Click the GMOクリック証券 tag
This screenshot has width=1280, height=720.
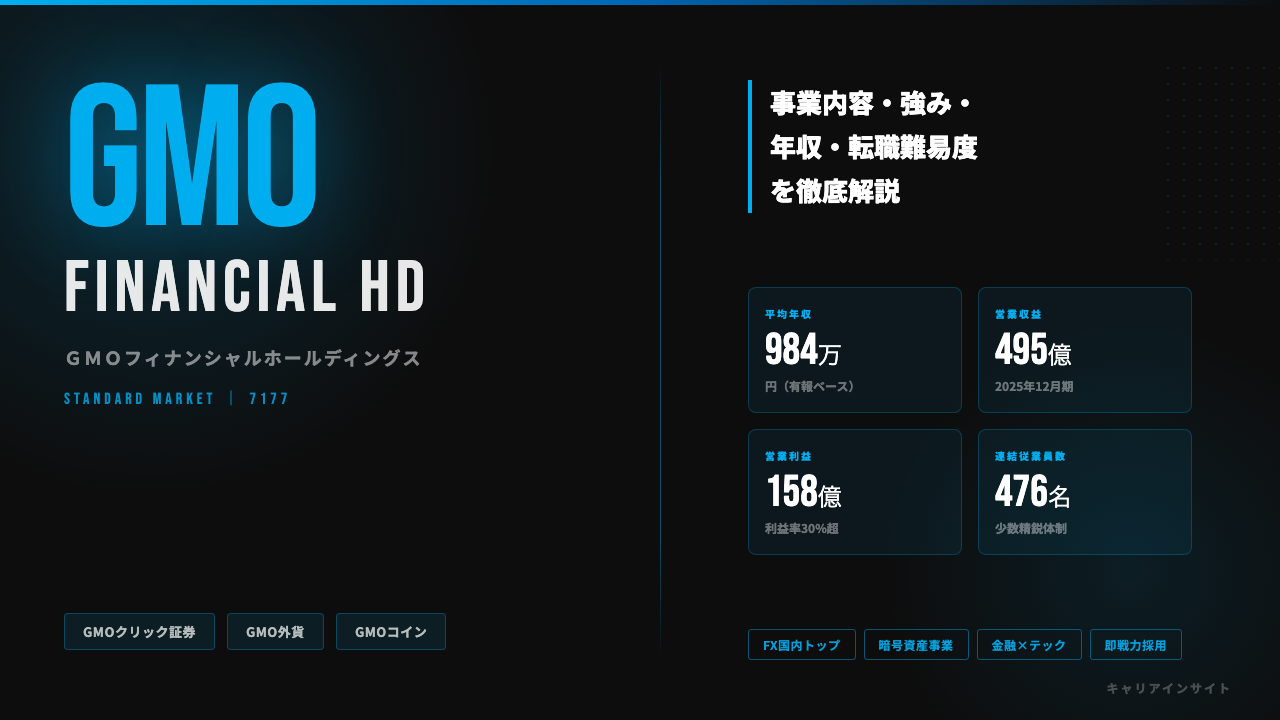(x=139, y=632)
